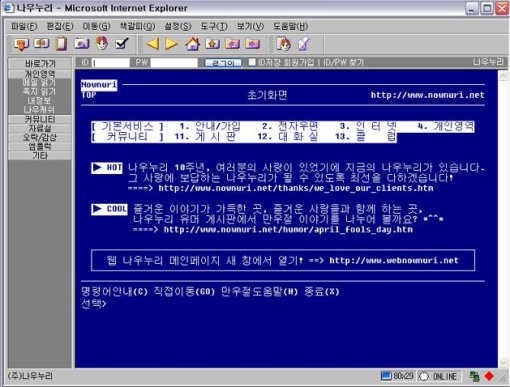The image size is (510, 387).
Task: Expand the 기타 sidebar section
Action: [40, 155]
